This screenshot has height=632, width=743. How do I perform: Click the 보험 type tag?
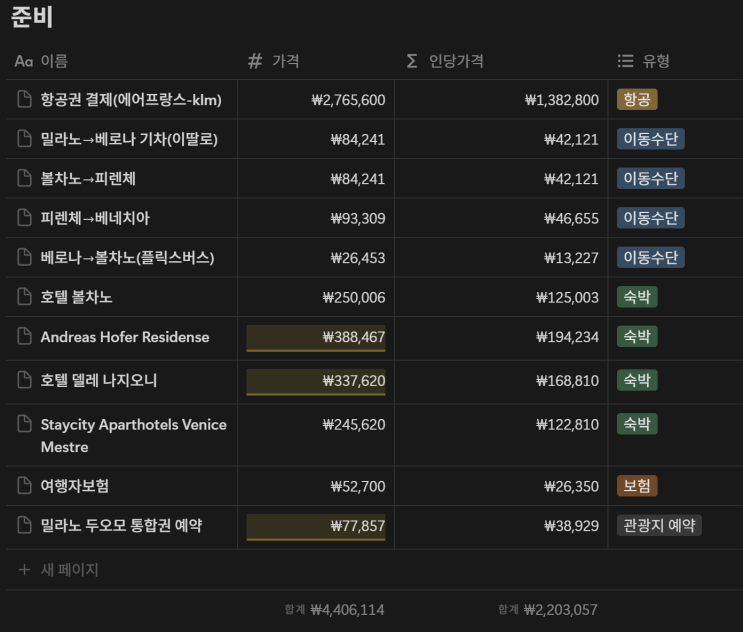pyautogui.click(x=637, y=486)
